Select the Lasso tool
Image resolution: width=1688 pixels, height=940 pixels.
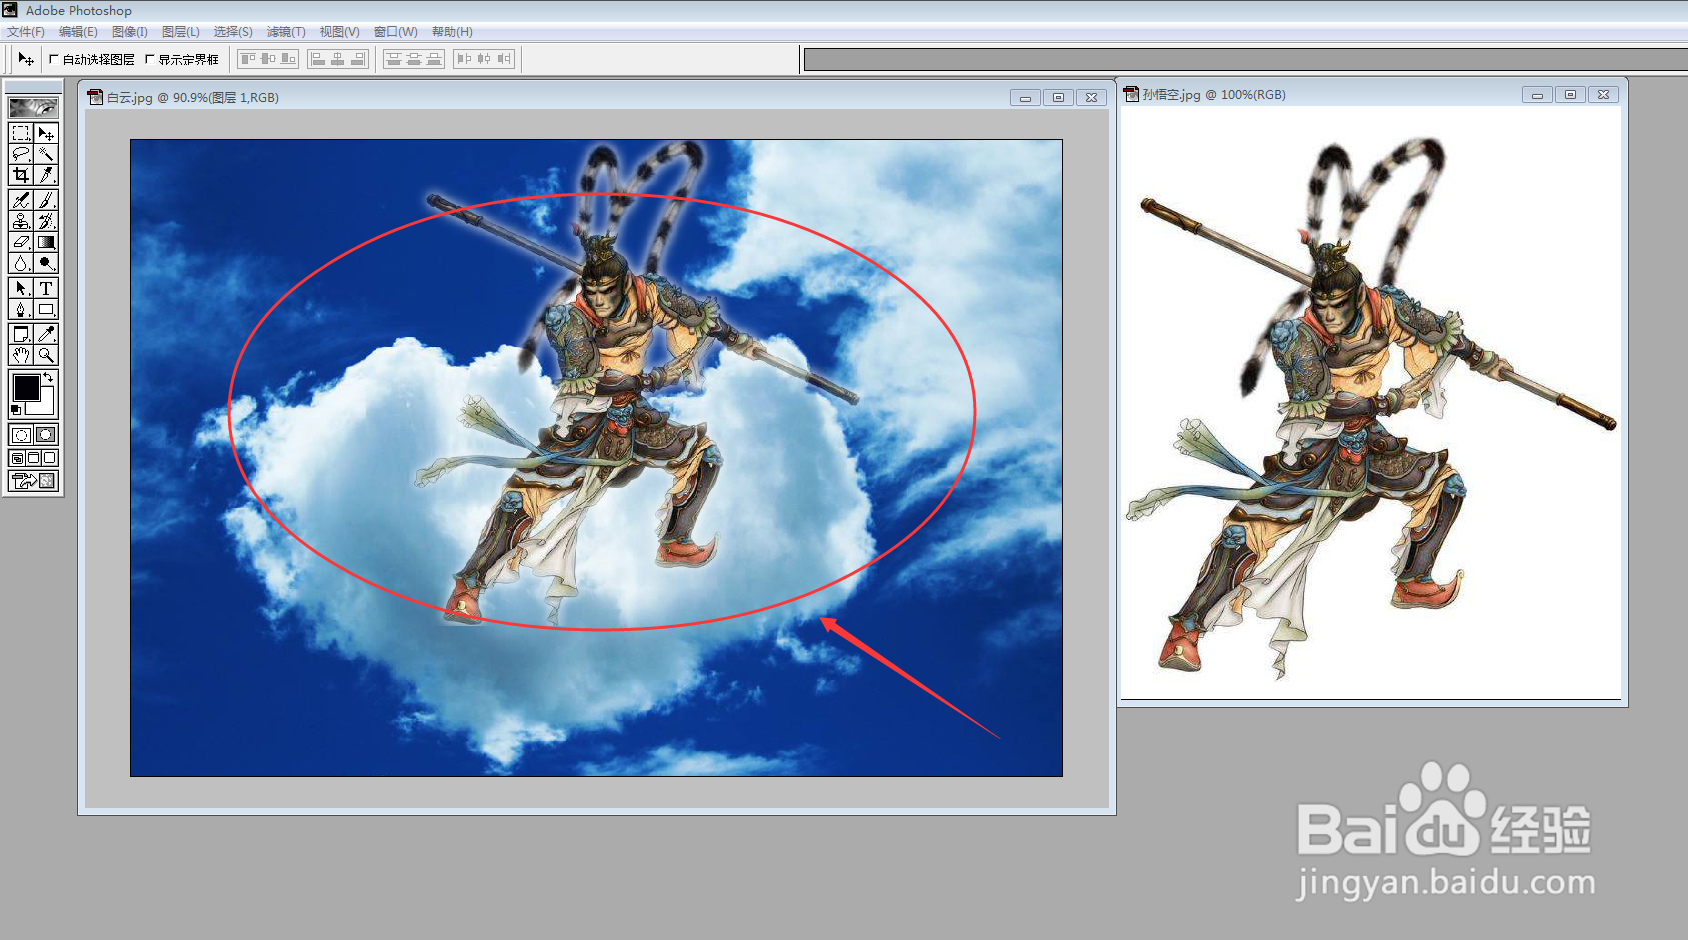pos(20,153)
